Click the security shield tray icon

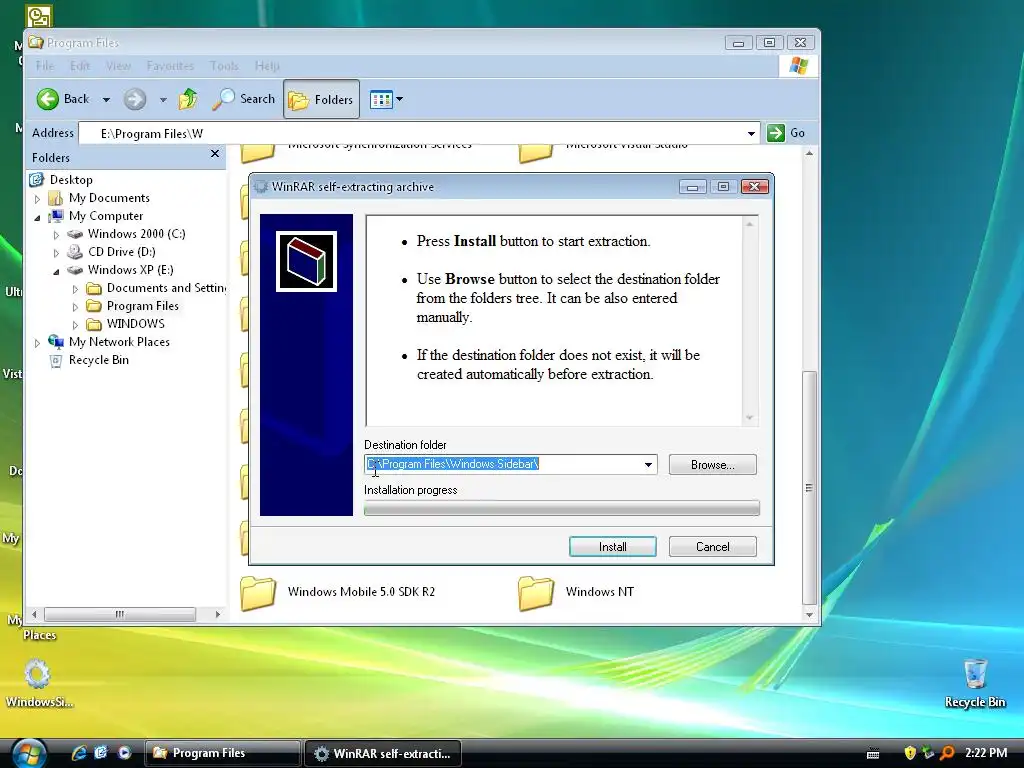tap(910, 753)
